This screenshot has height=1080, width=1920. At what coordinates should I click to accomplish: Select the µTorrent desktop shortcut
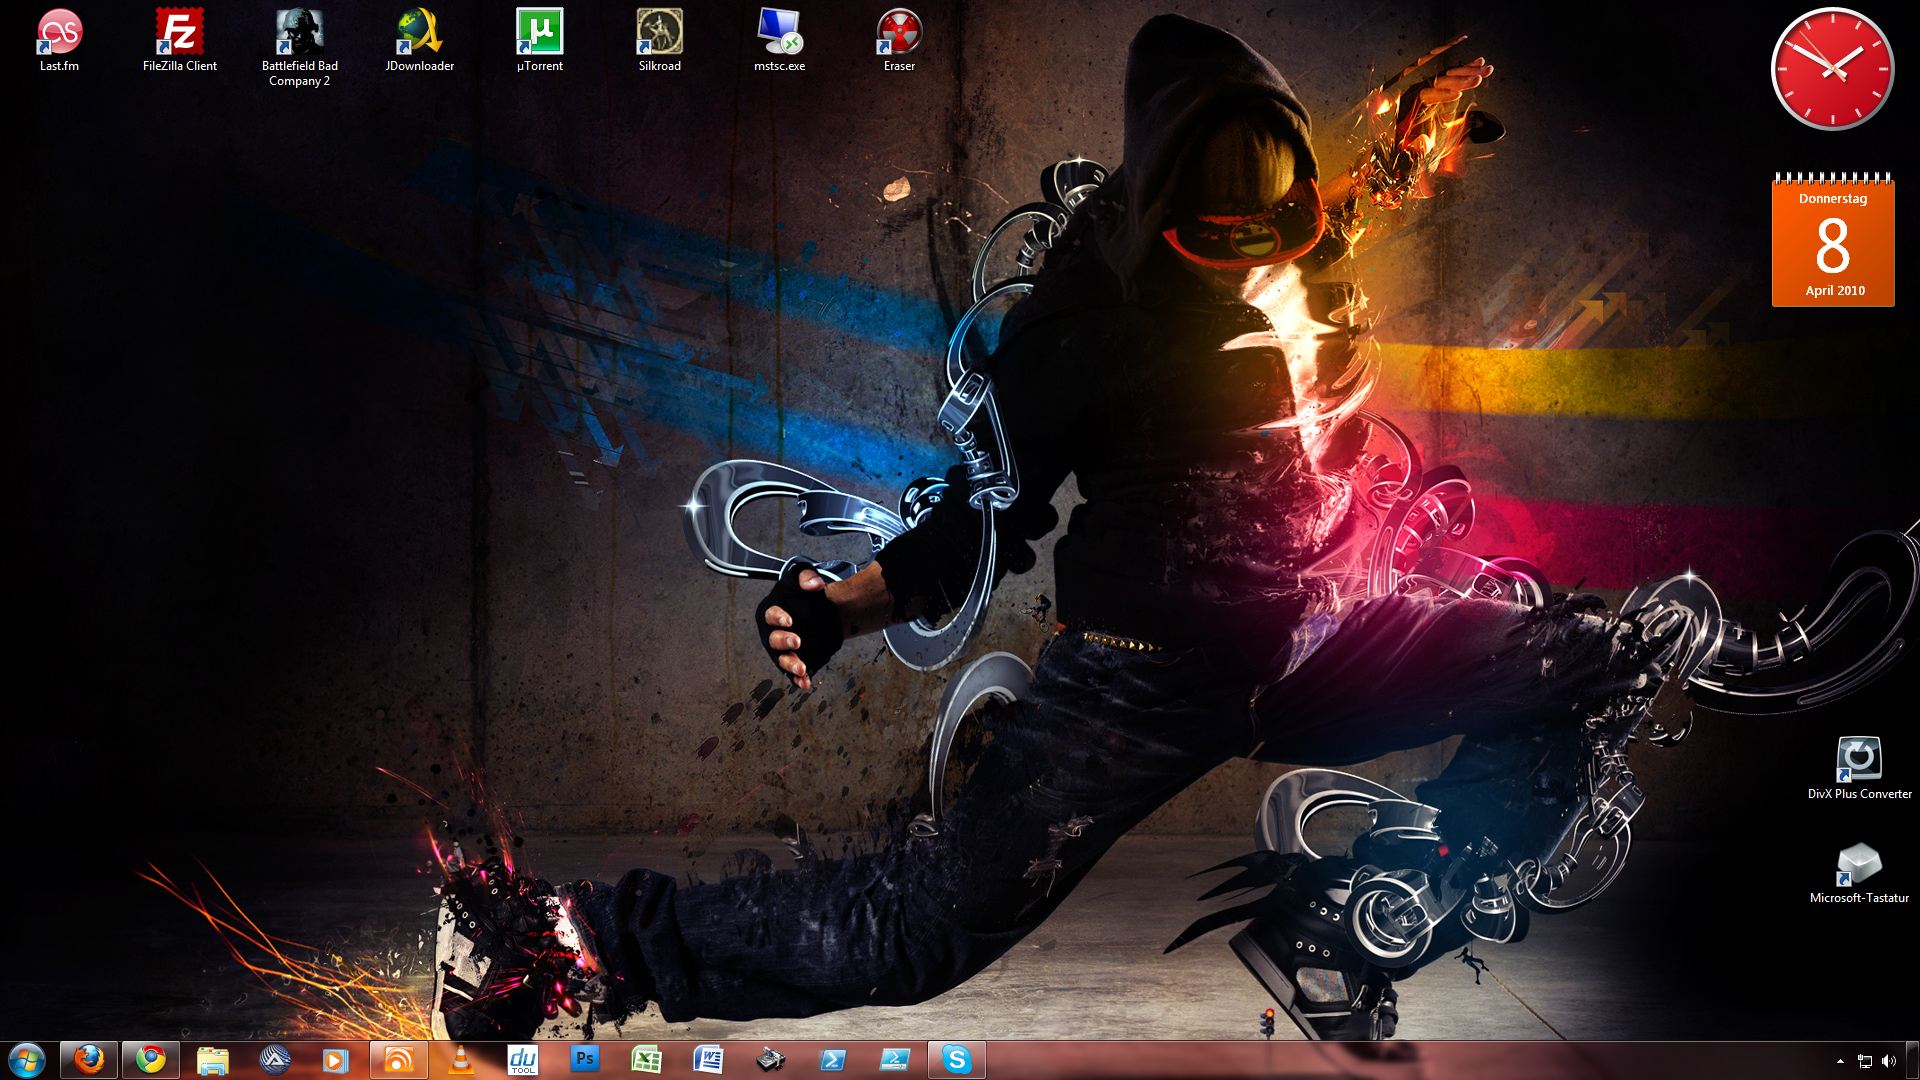click(x=539, y=33)
